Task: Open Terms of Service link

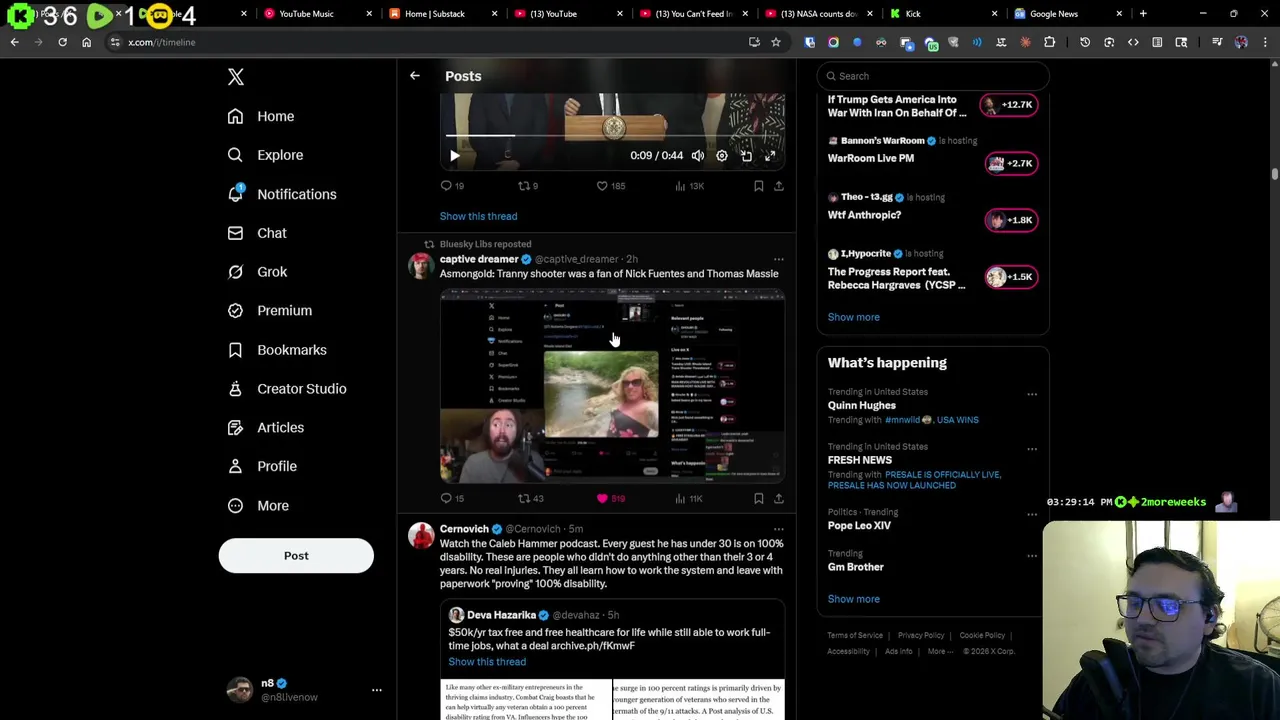Action: tap(855, 635)
